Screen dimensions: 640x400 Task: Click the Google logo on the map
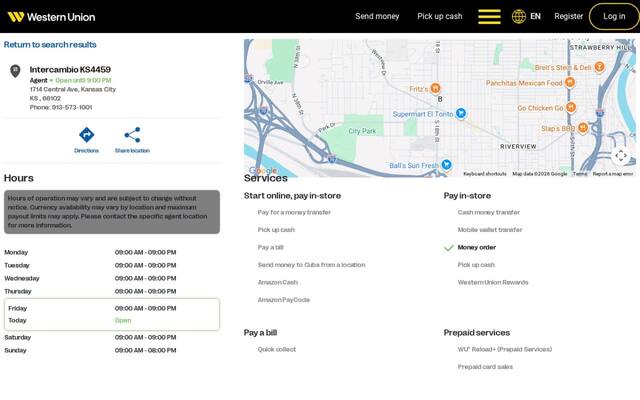(x=263, y=170)
